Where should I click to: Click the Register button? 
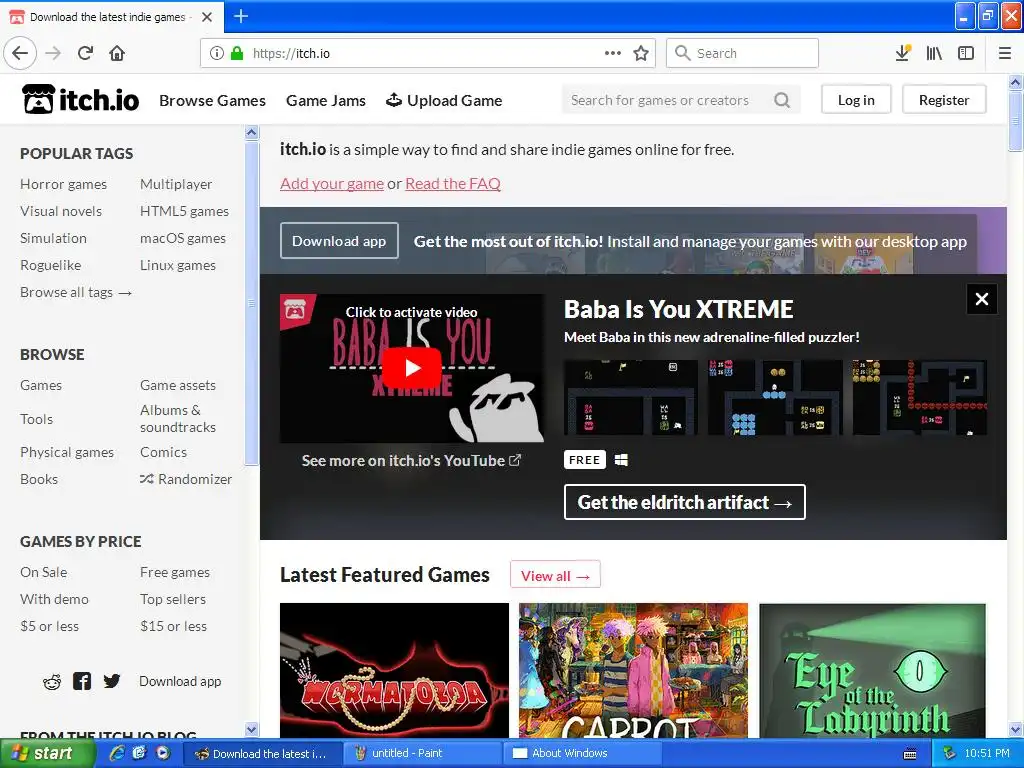(944, 100)
